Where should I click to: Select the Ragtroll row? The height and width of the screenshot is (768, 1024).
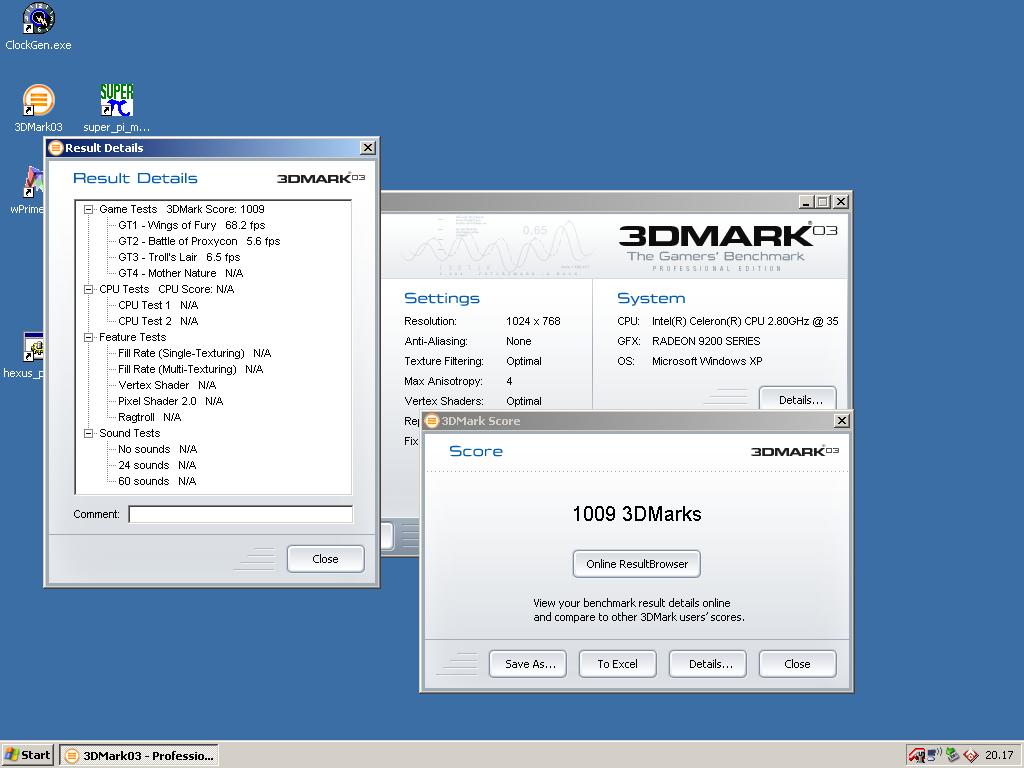click(x=149, y=417)
